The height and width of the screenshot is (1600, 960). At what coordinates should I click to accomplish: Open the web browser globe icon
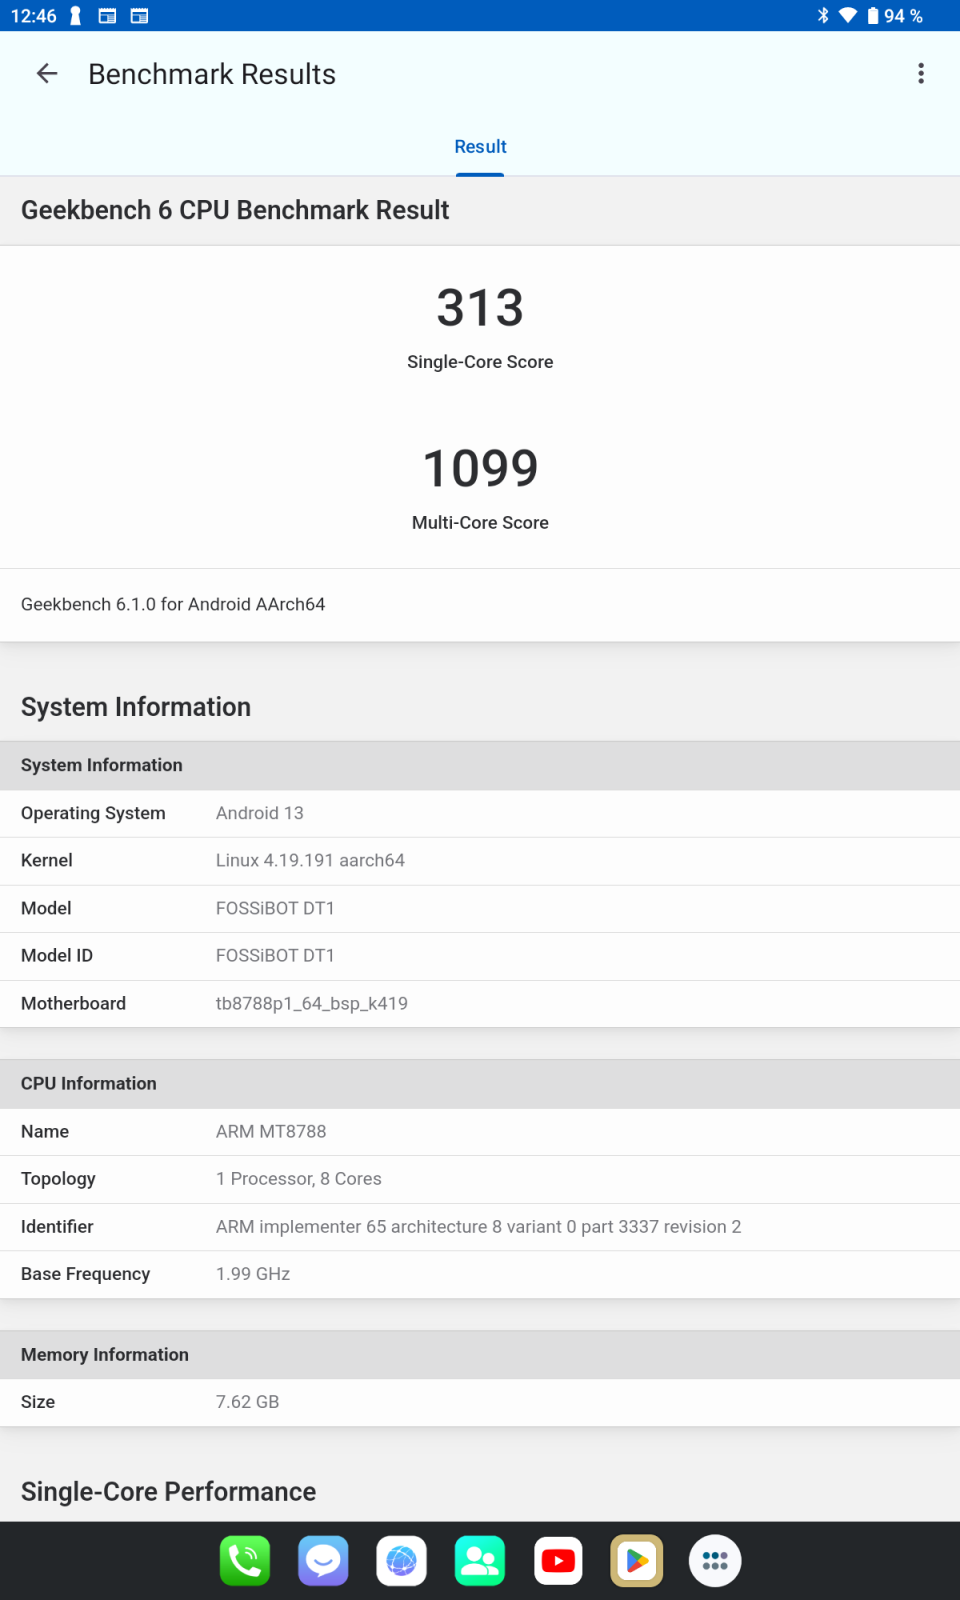[x=402, y=1561]
